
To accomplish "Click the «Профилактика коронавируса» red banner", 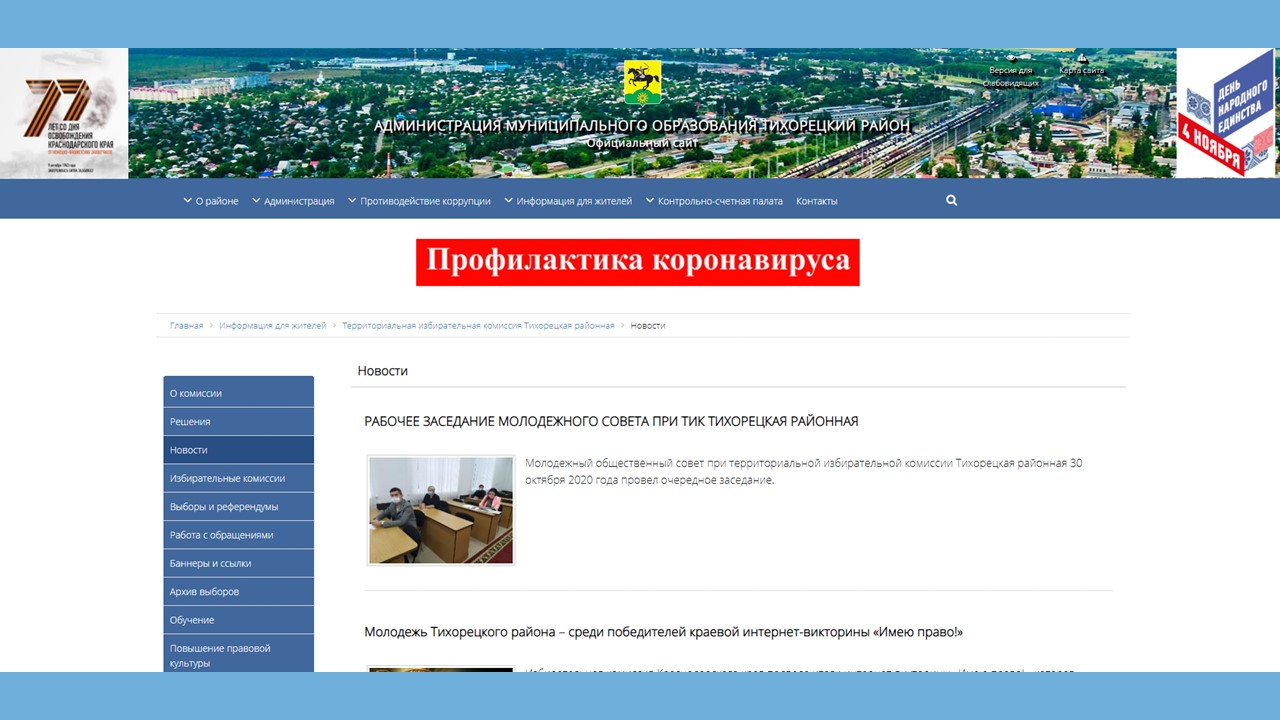I will click(x=638, y=262).
